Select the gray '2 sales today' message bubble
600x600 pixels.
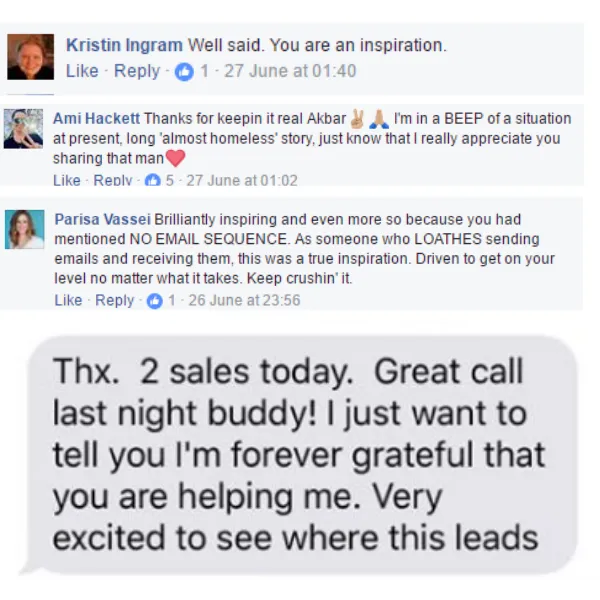[x=300, y=455]
